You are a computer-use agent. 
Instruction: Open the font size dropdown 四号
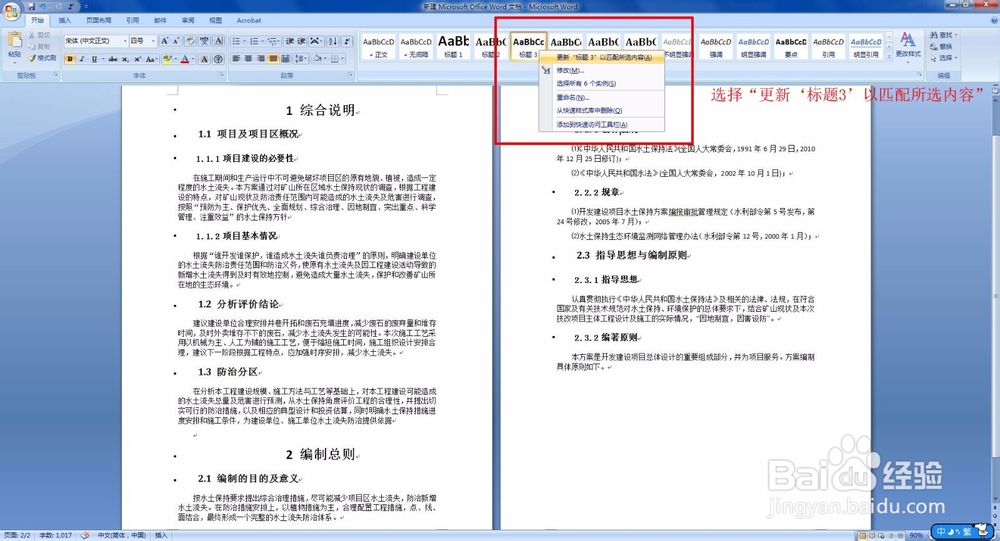click(153, 41)
